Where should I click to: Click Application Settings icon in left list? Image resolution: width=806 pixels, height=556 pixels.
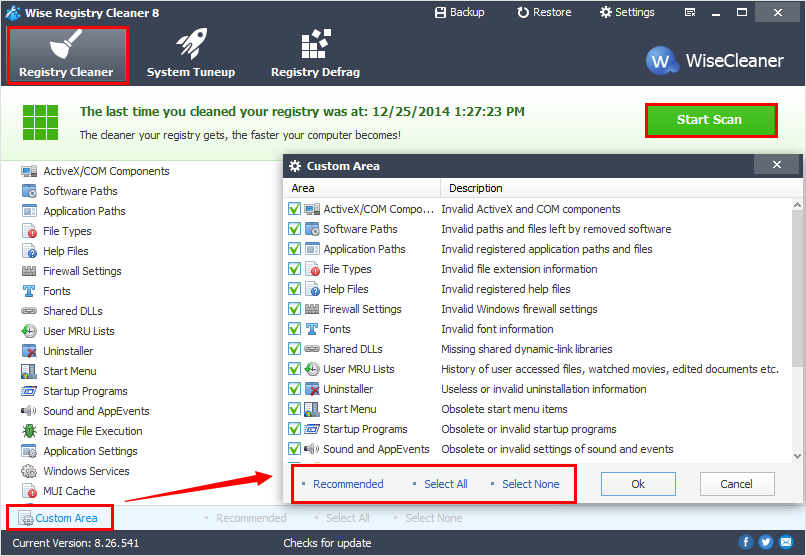click(x=29, y=451)
